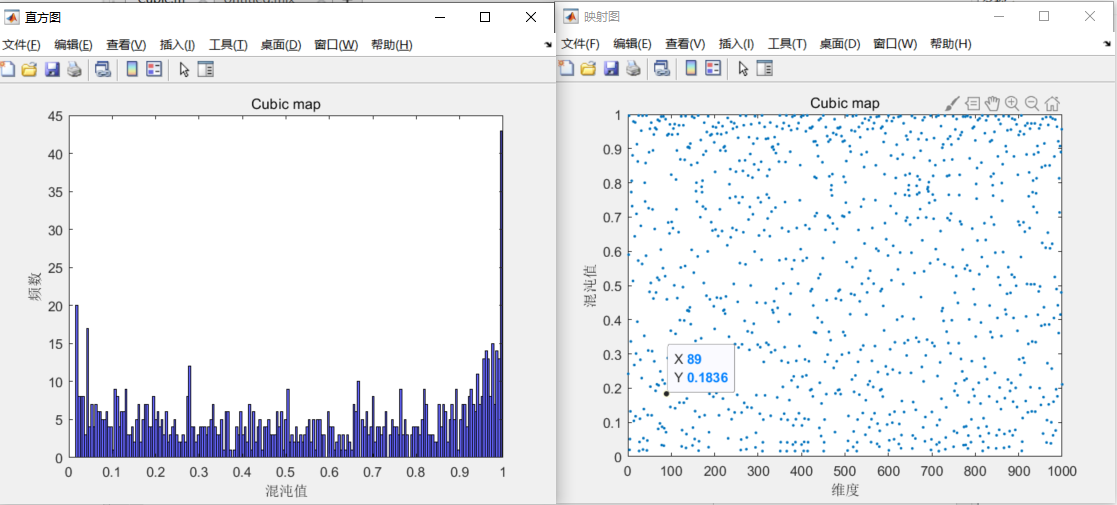Open 文件(F) menu in 直方图 window

pos(21,45)
